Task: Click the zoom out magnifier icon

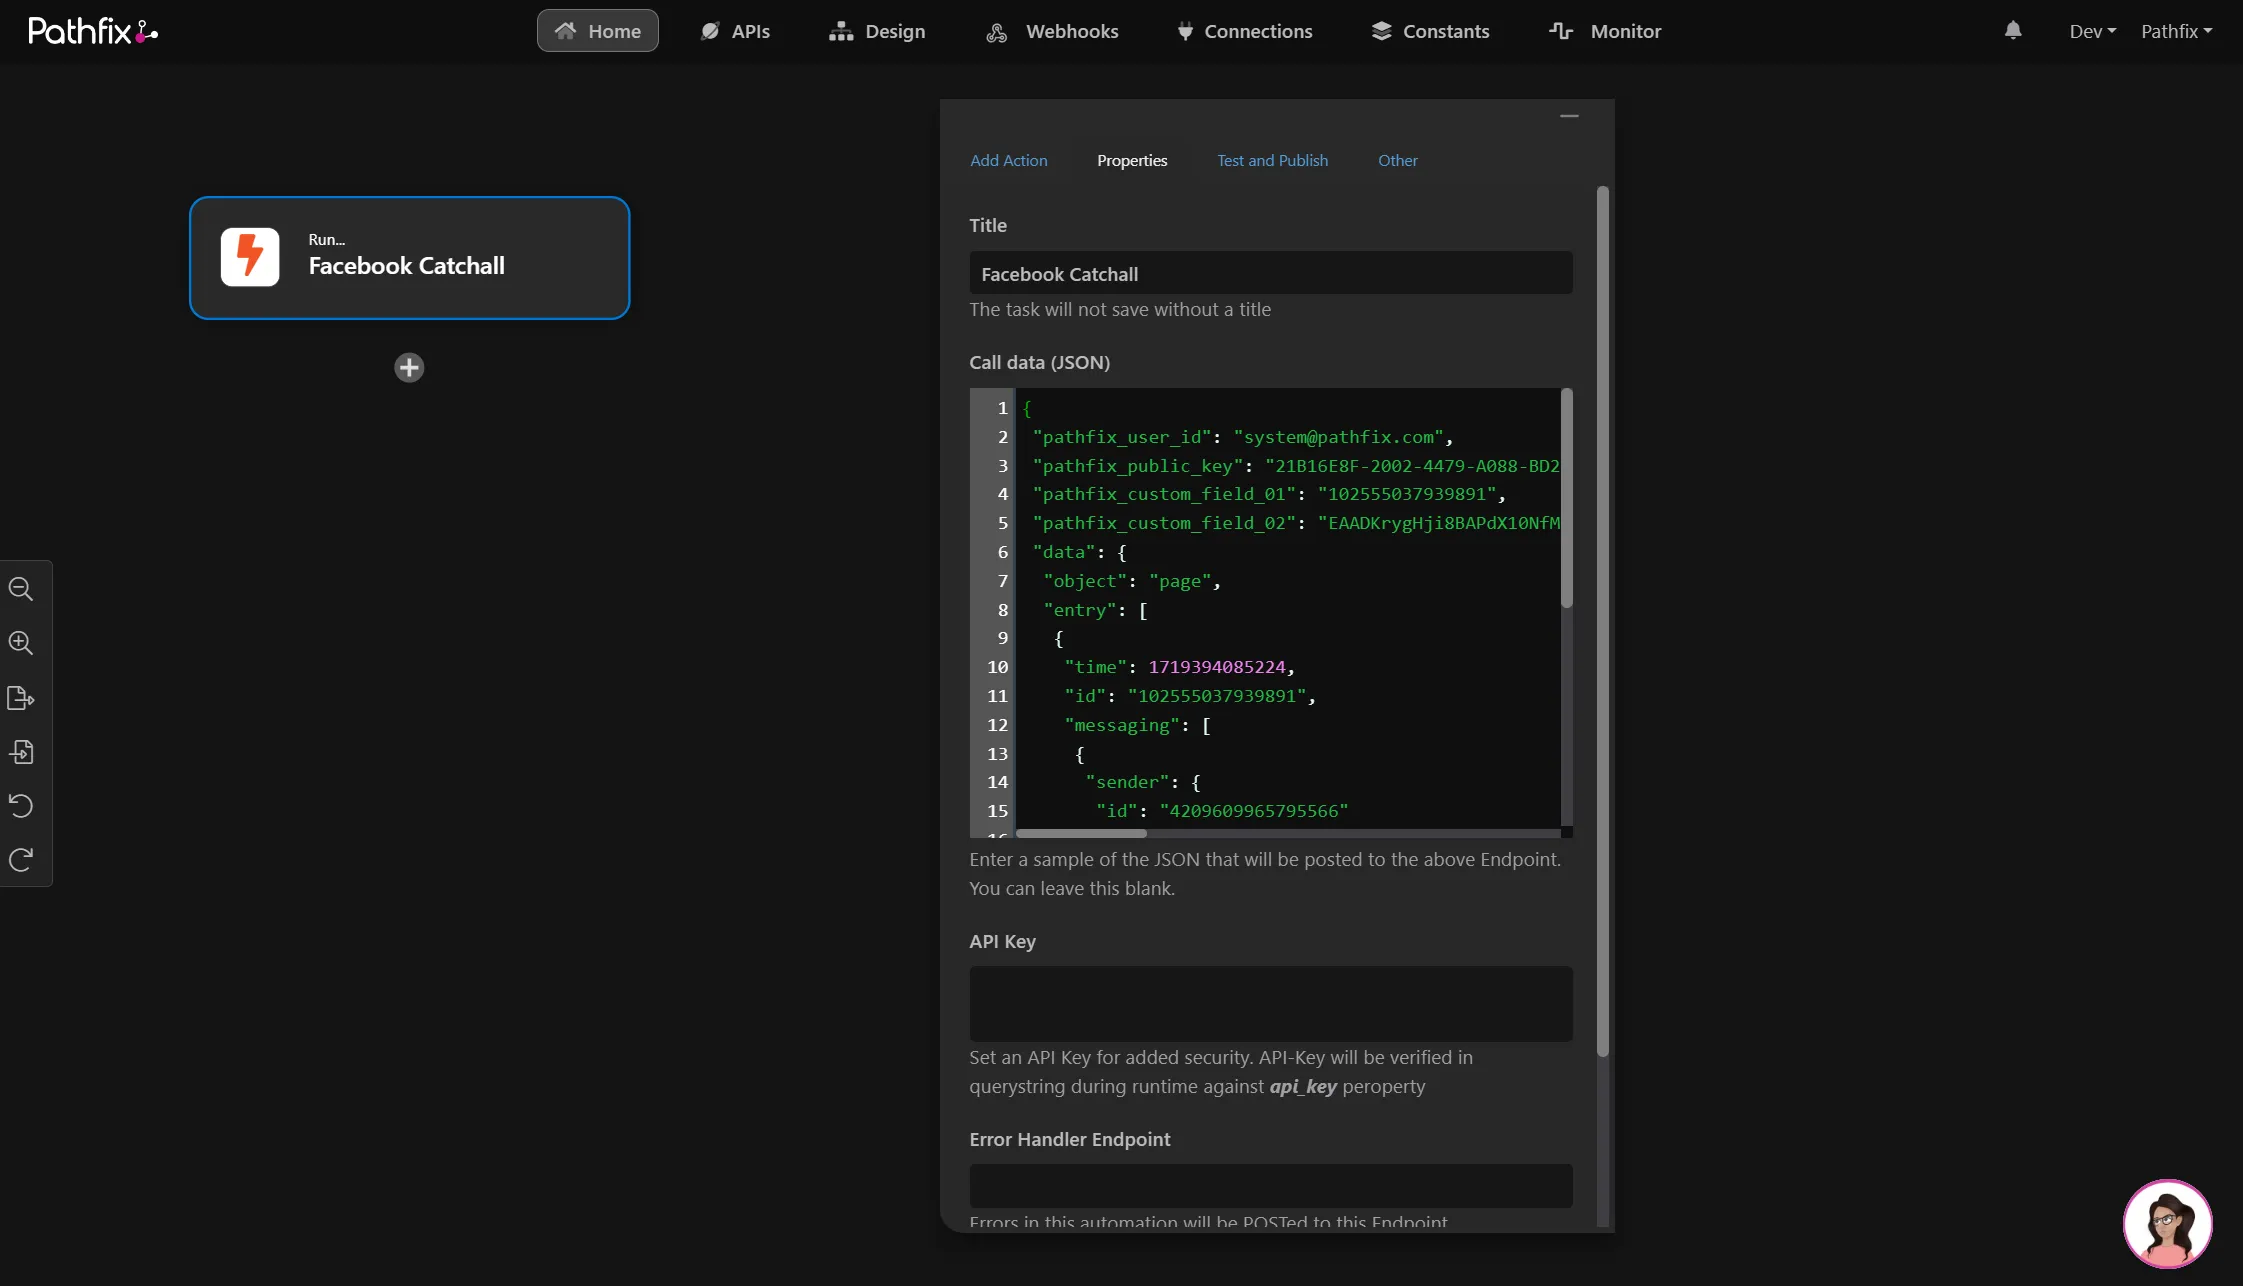Action: [21, 589]
